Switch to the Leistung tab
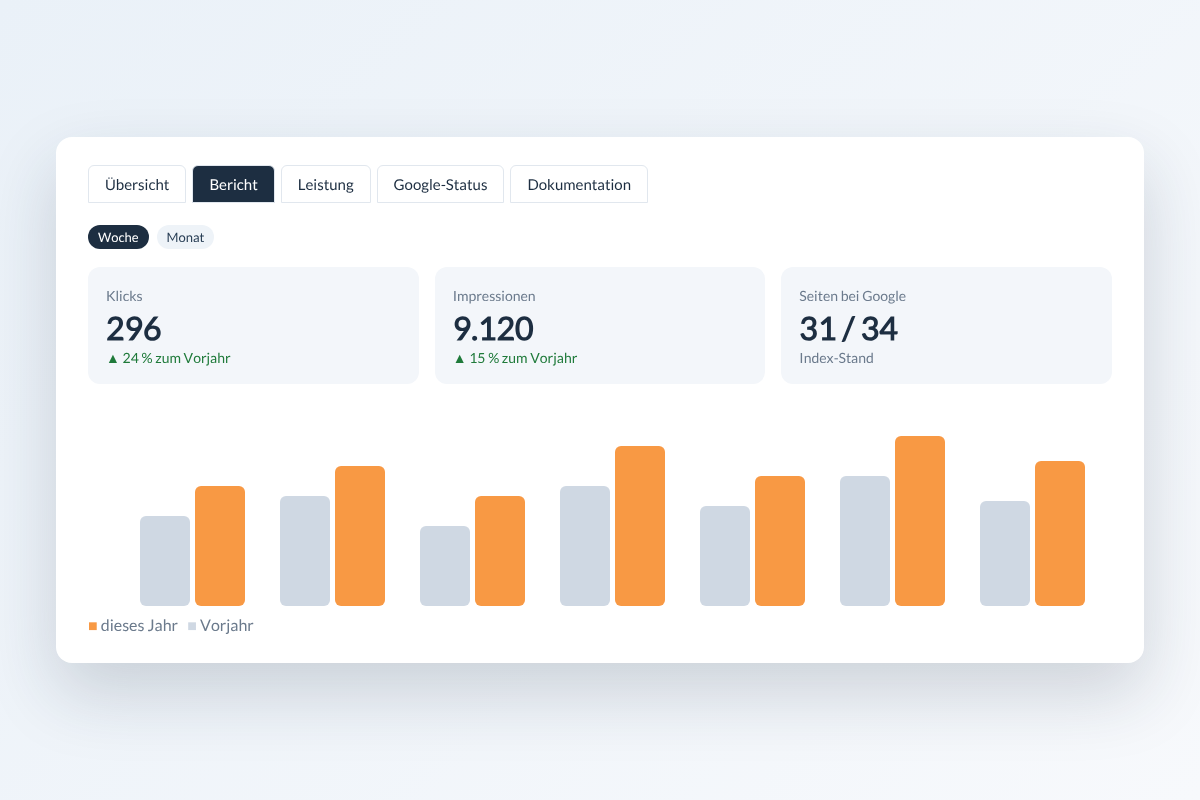 coord(326,184)
